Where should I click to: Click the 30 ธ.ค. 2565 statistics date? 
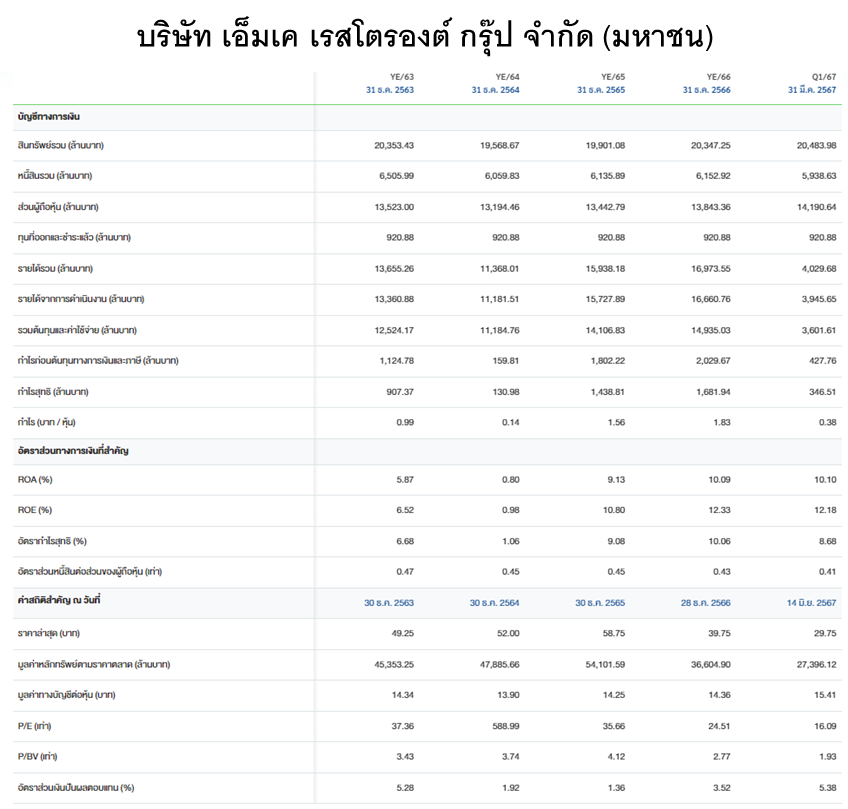coord(600,602)
